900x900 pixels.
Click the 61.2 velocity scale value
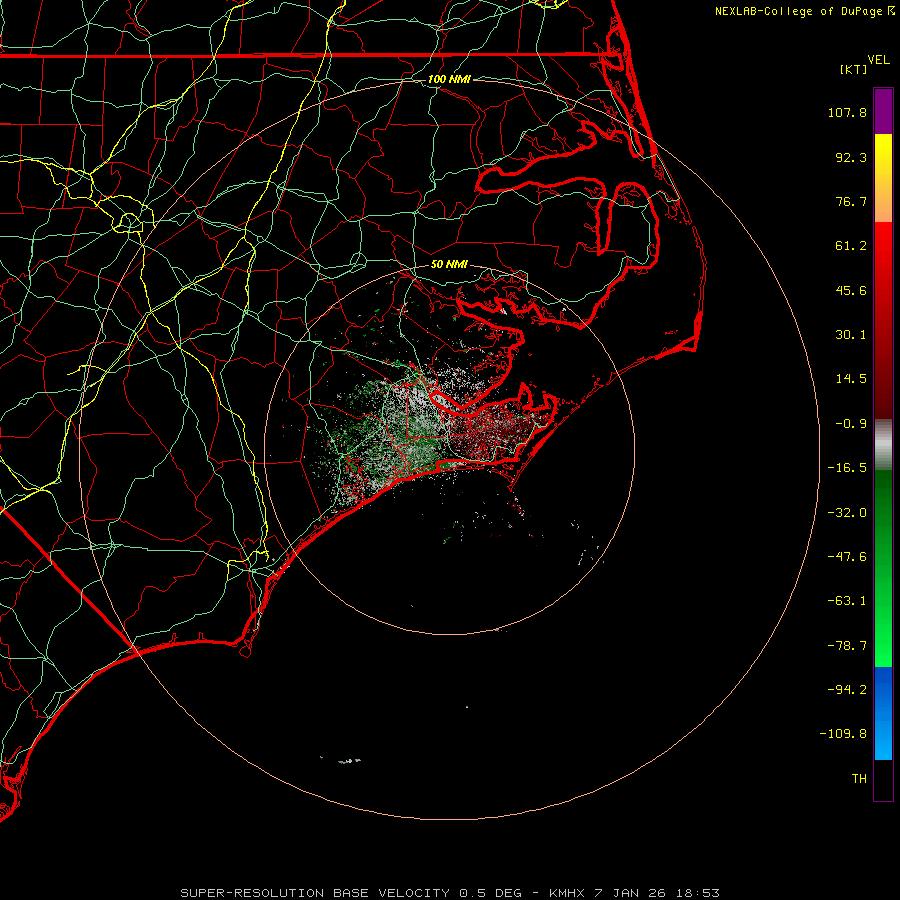(851, 246)
